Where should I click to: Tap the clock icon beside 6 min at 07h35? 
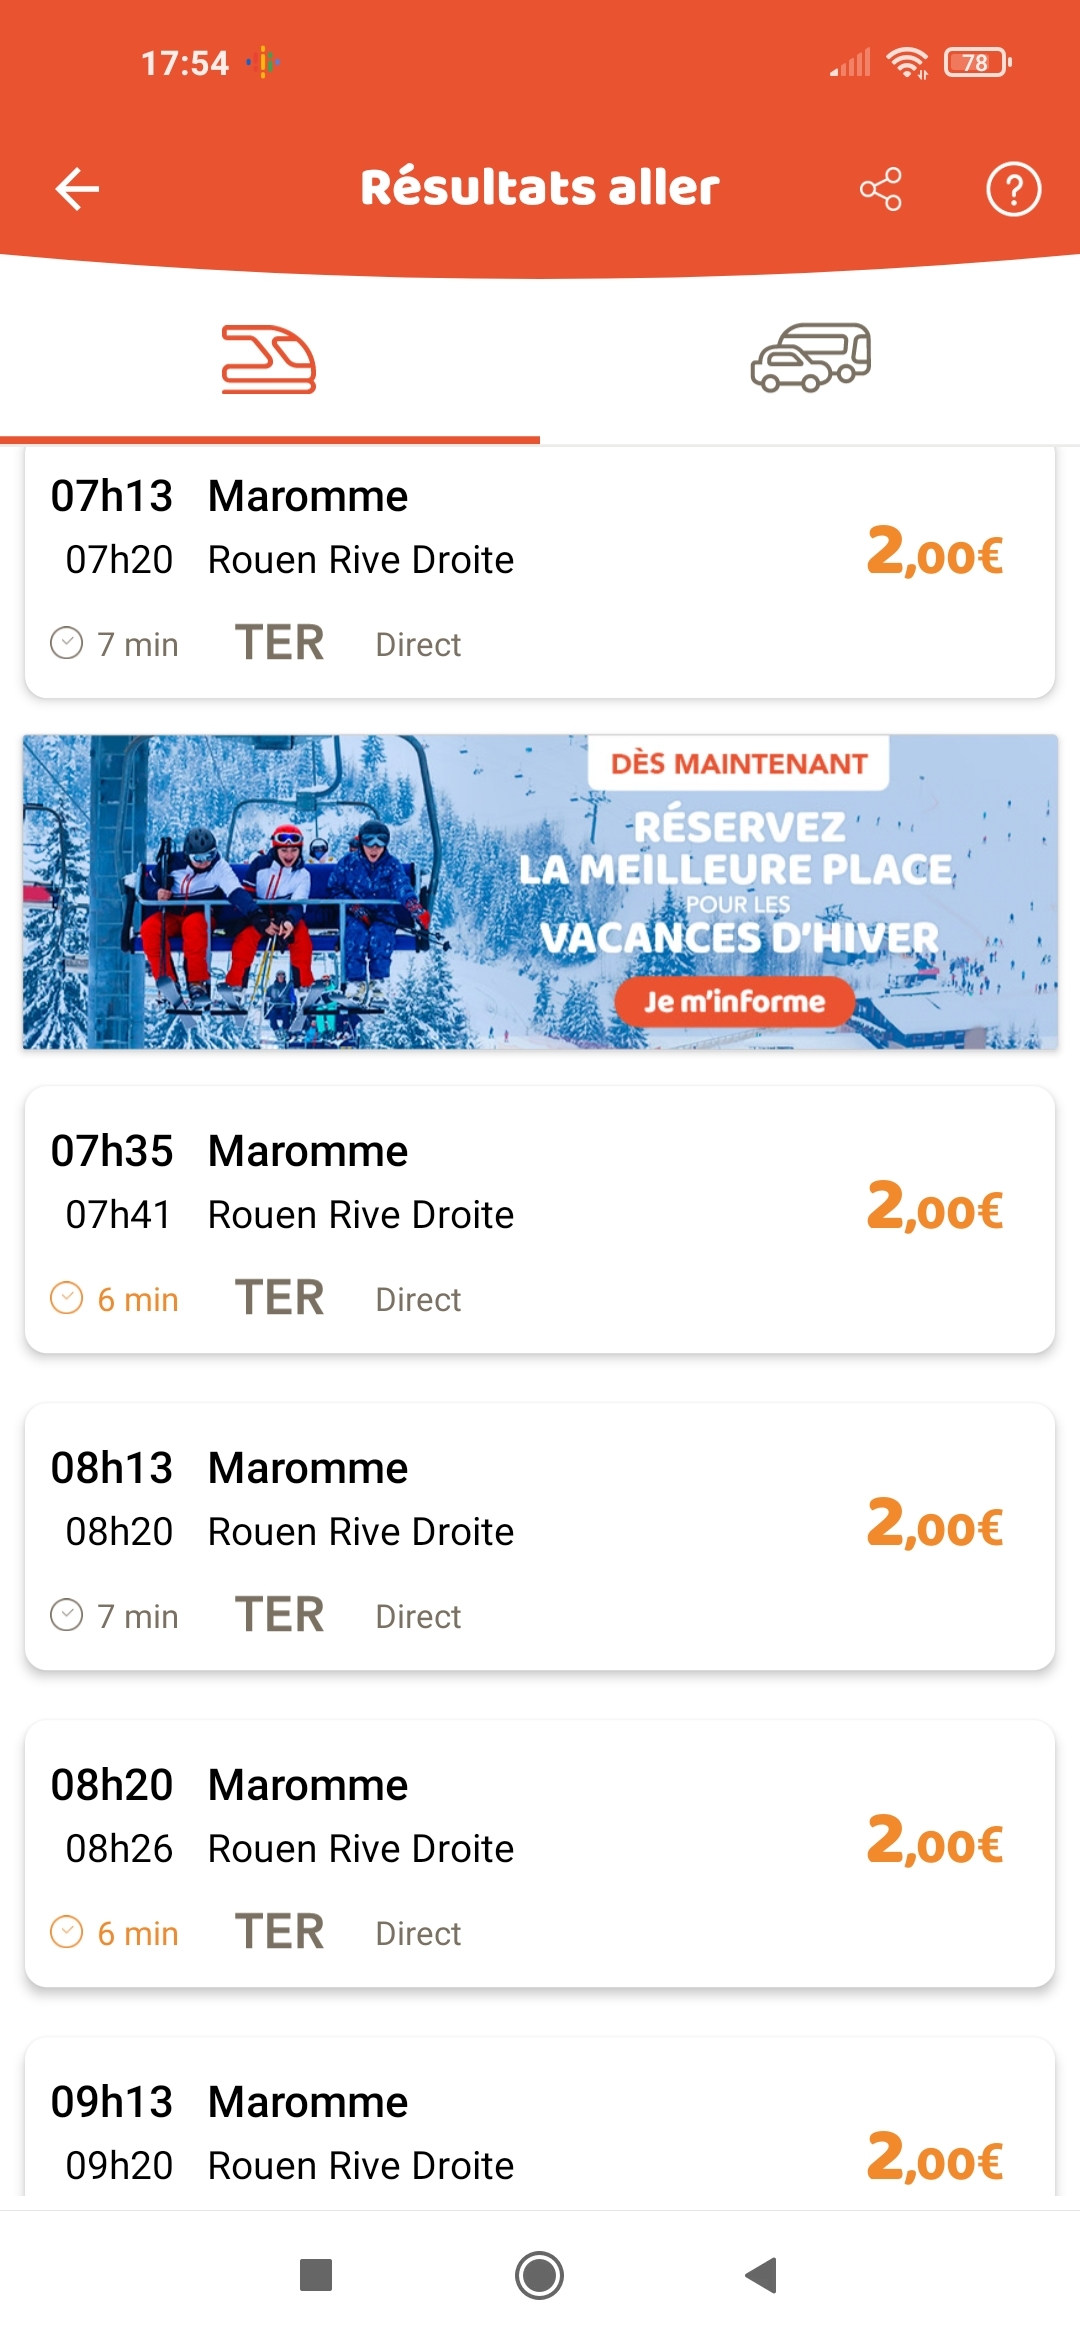click(67, 1298)
